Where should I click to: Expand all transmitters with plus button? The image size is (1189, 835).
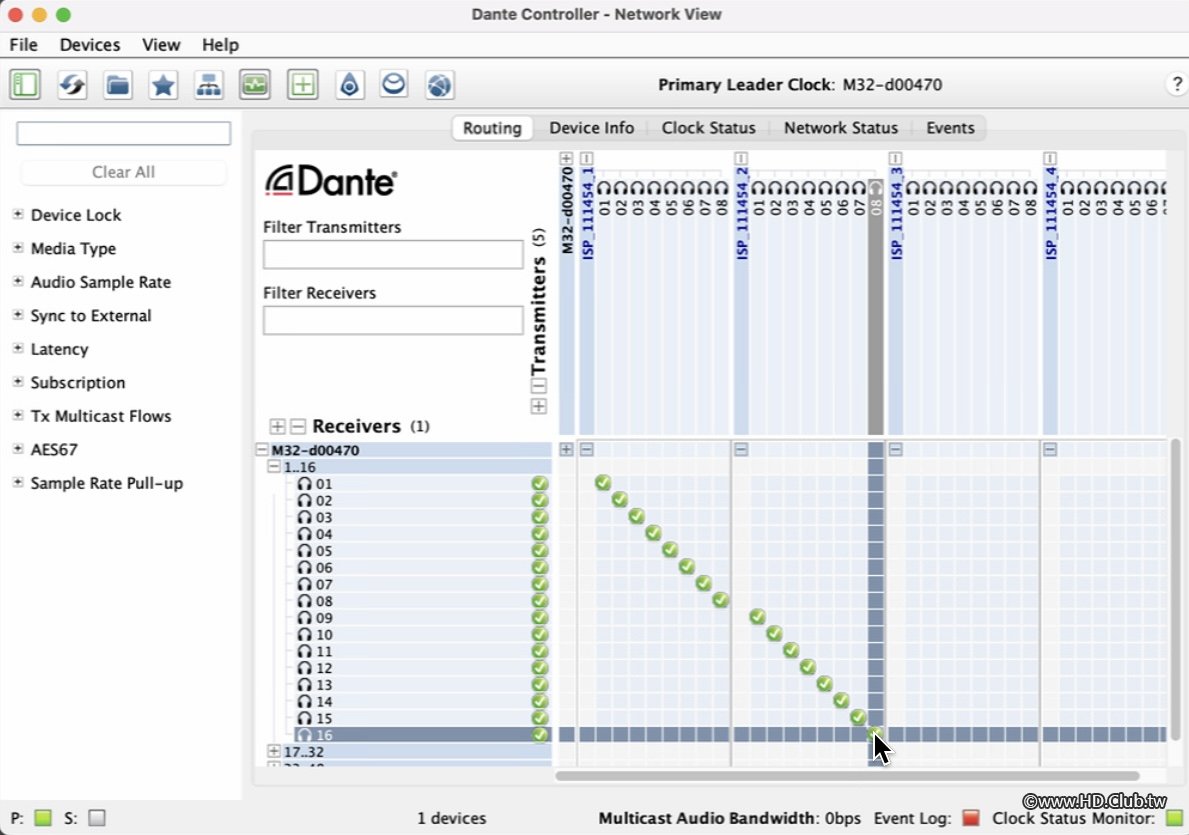pos(538,407)
